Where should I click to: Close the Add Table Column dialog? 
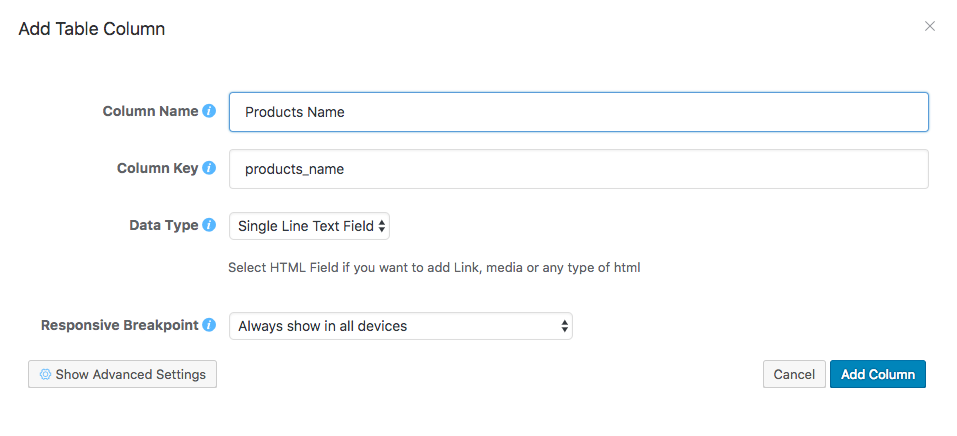[930, 27]
